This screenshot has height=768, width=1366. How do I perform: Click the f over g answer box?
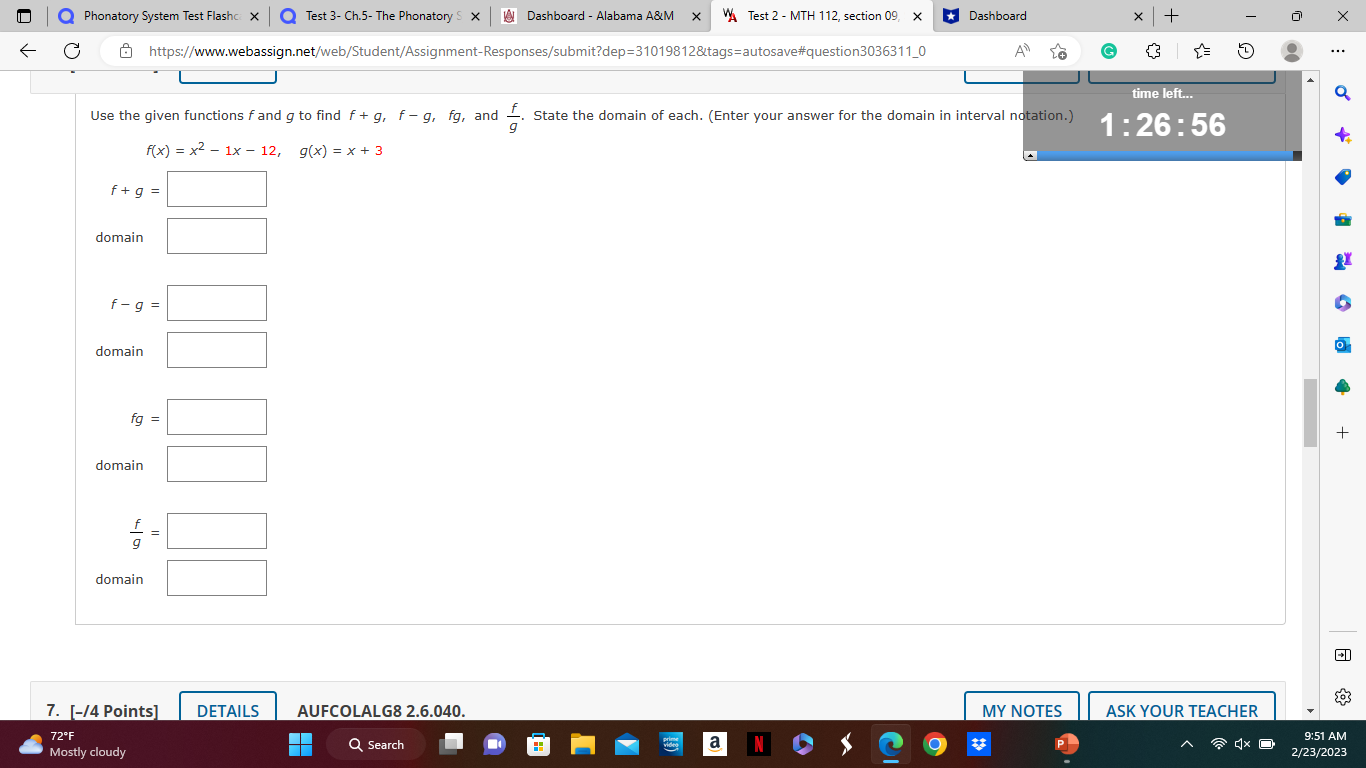pyautogui.click(x=217, y=531)
